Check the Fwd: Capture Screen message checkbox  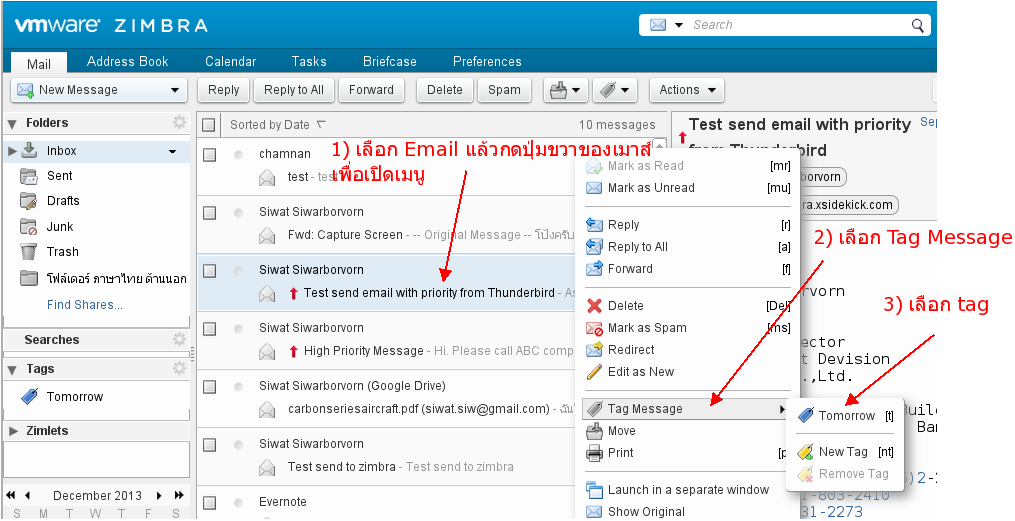tap(209, 213)
